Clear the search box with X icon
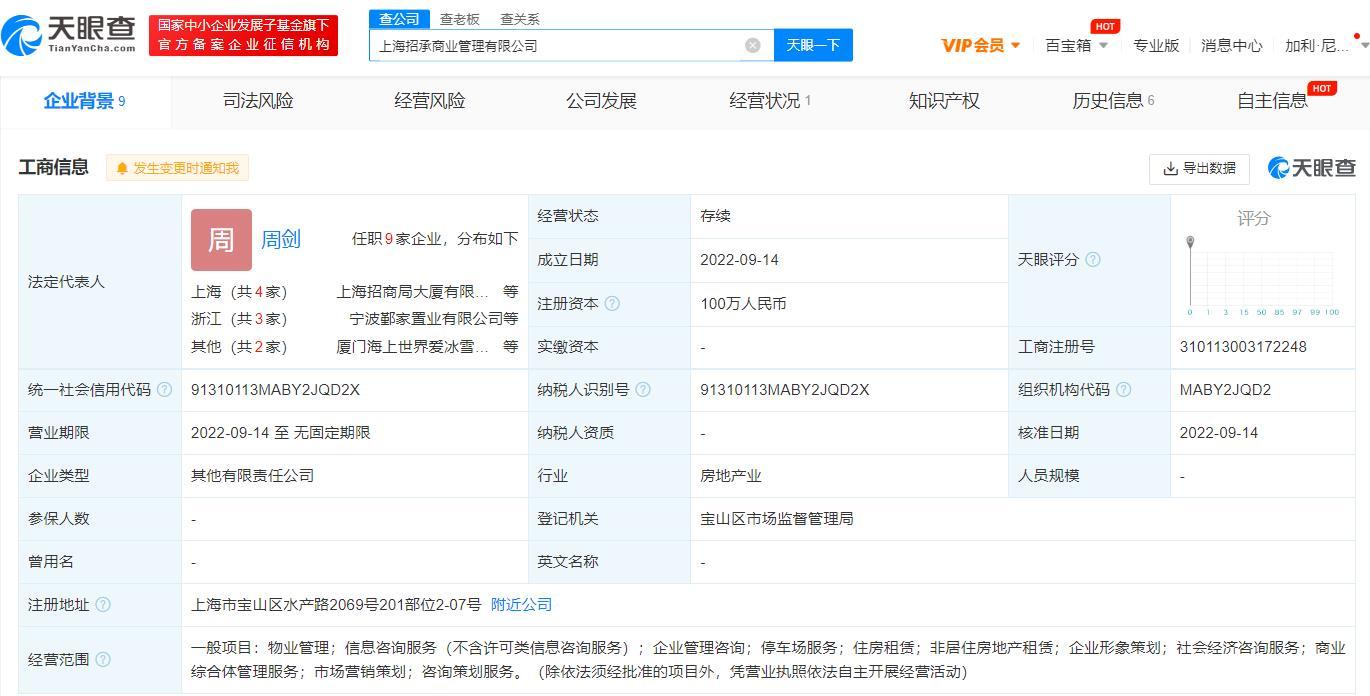The height and width of the screenshot is (696, 1370). click(x=753, y=45)
